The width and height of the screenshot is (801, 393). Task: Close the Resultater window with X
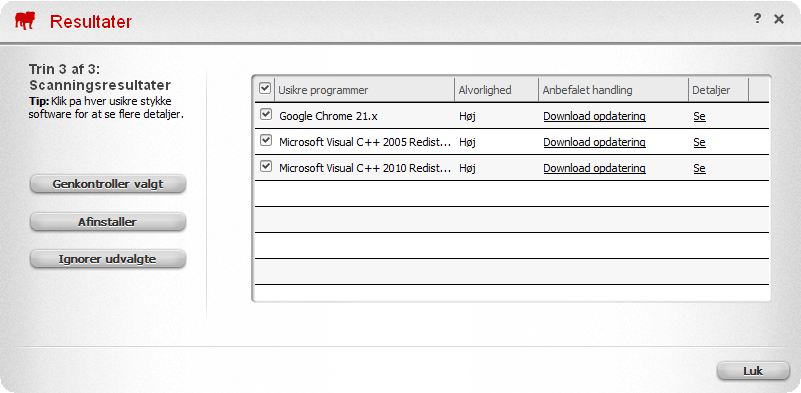pos(779,19)
